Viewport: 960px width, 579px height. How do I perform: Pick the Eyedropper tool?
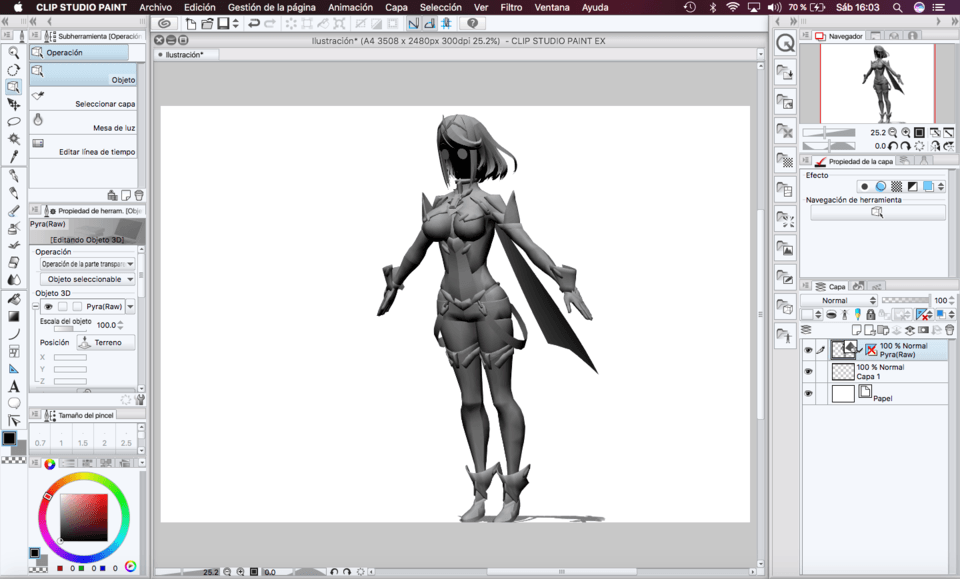14,157
